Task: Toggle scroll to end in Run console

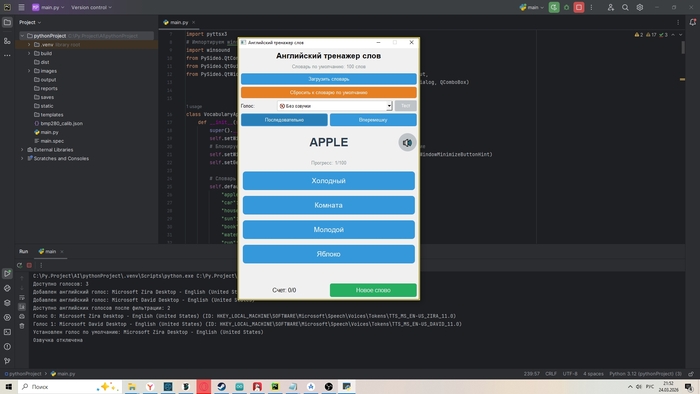Action: point(22,307)
